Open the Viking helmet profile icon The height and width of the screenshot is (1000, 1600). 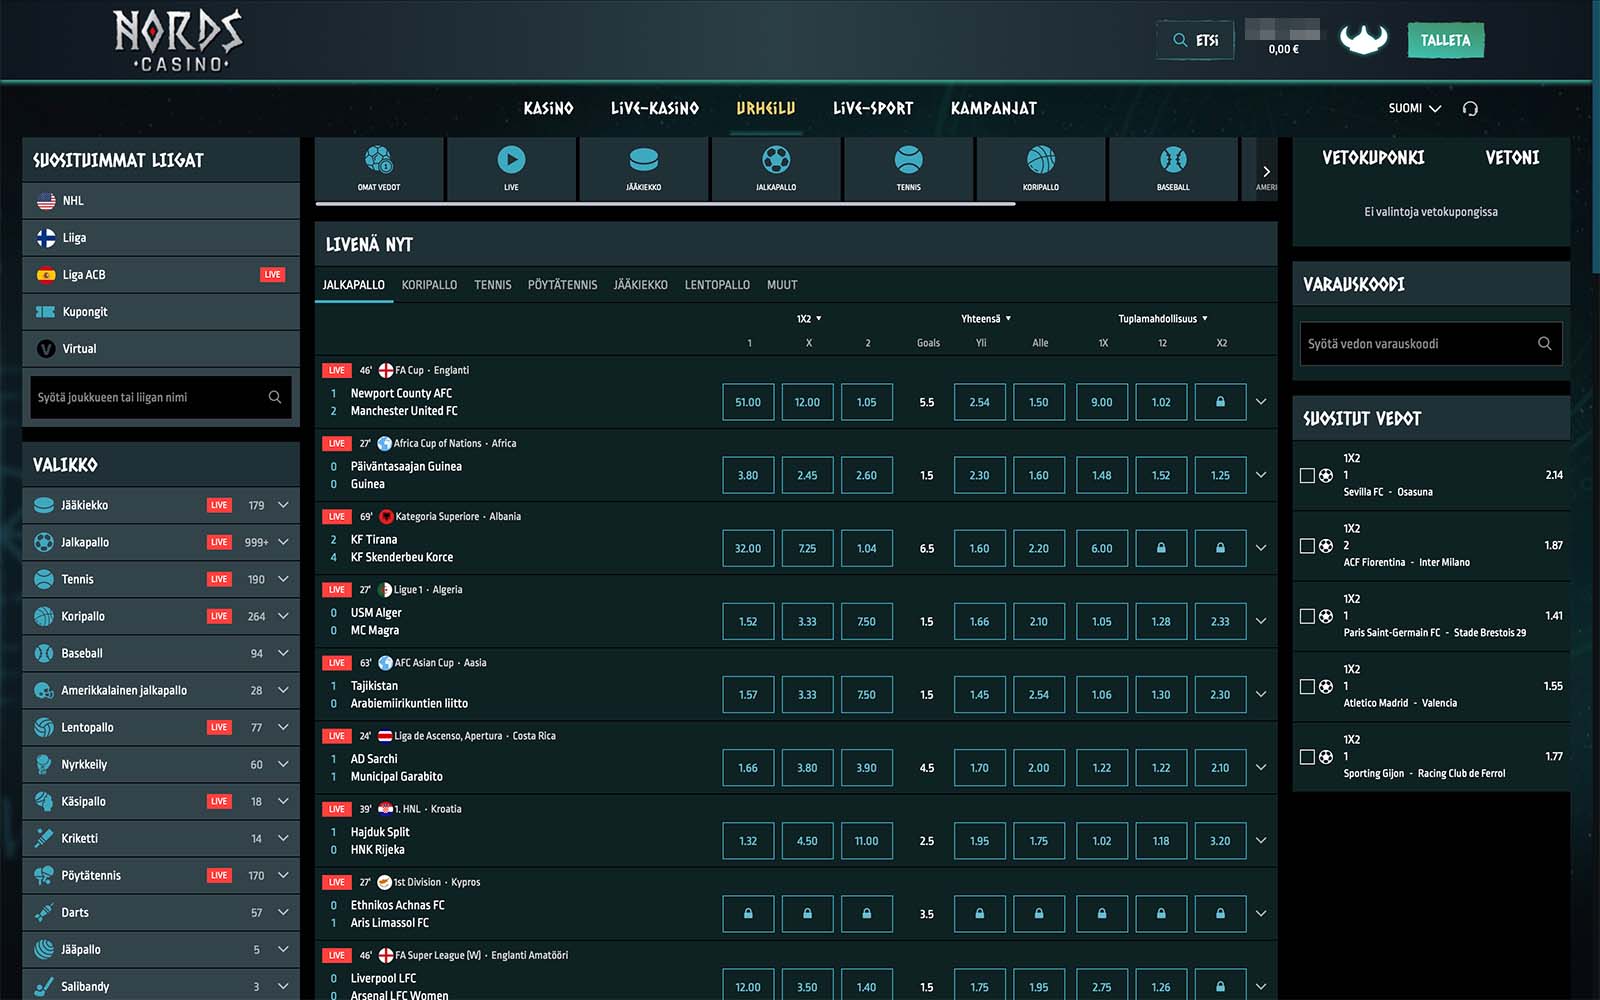click(1363, 40)
